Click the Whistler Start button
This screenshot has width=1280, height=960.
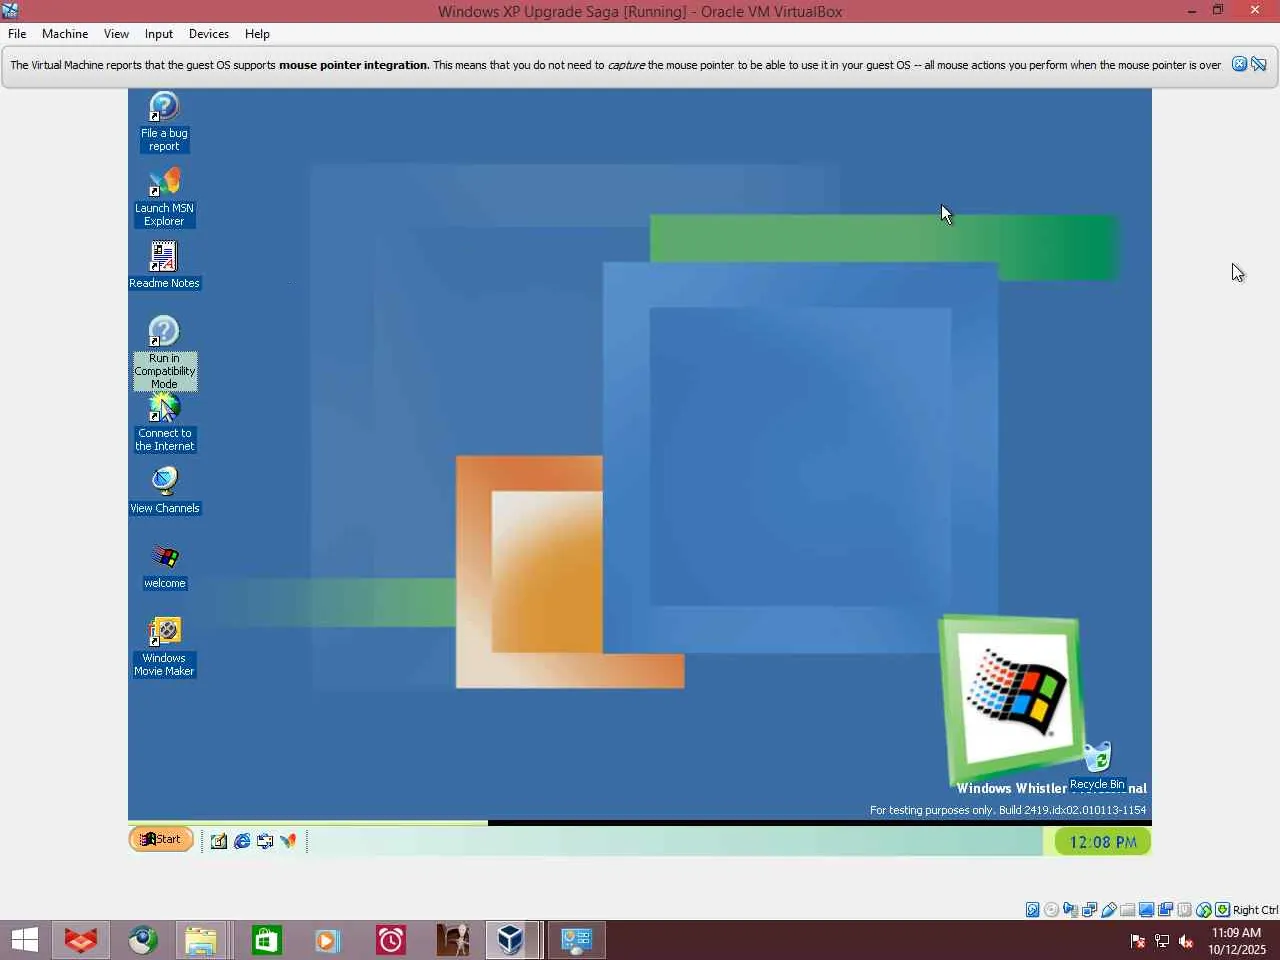(x=161, y=839)
